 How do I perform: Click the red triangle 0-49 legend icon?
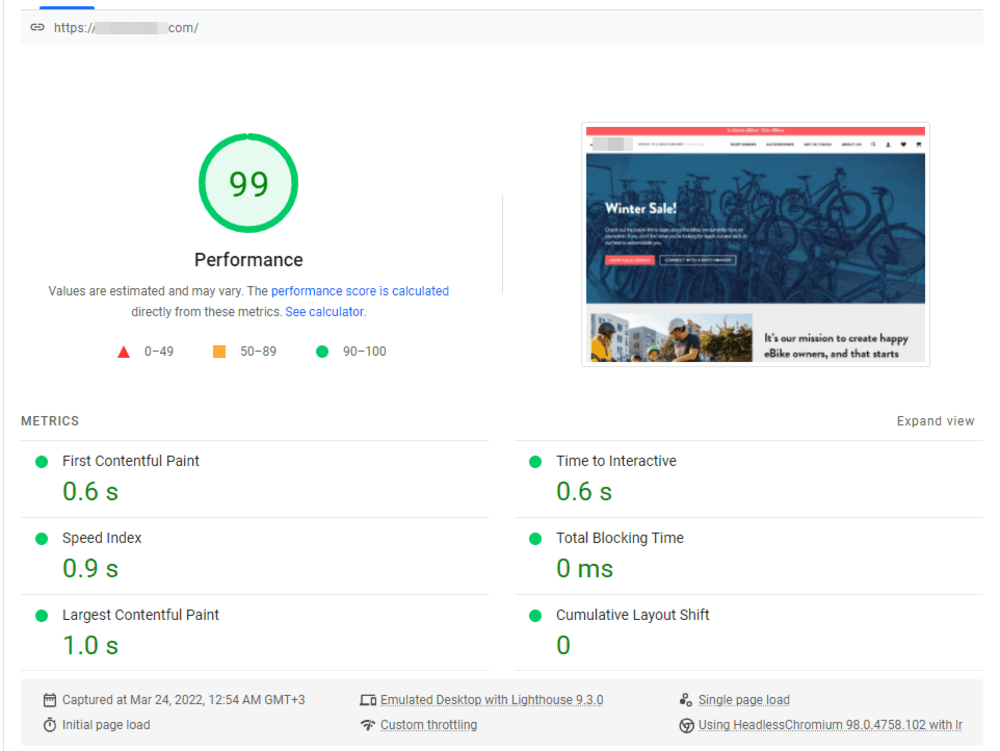pyautogui.click(x=123, y=351)
